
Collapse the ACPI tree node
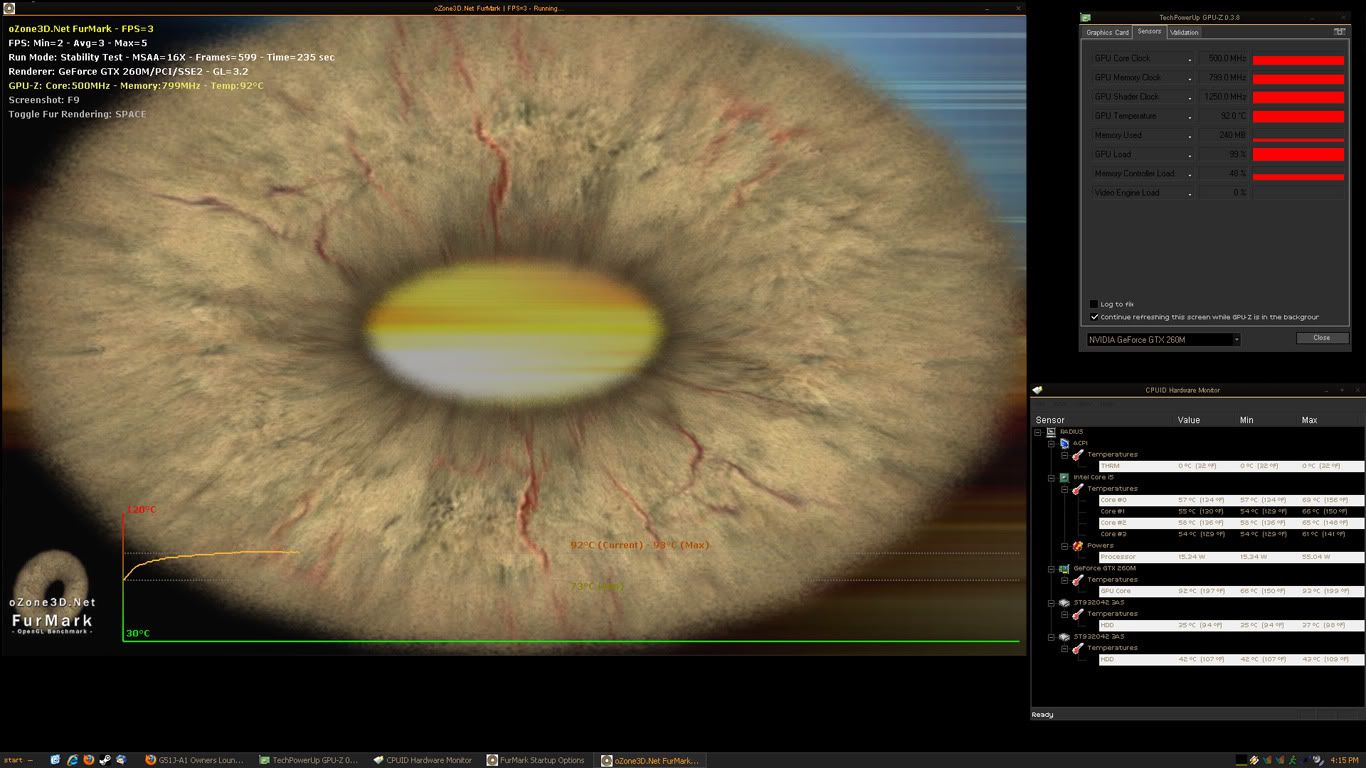pyautogui.click(x=1052, y=443)
